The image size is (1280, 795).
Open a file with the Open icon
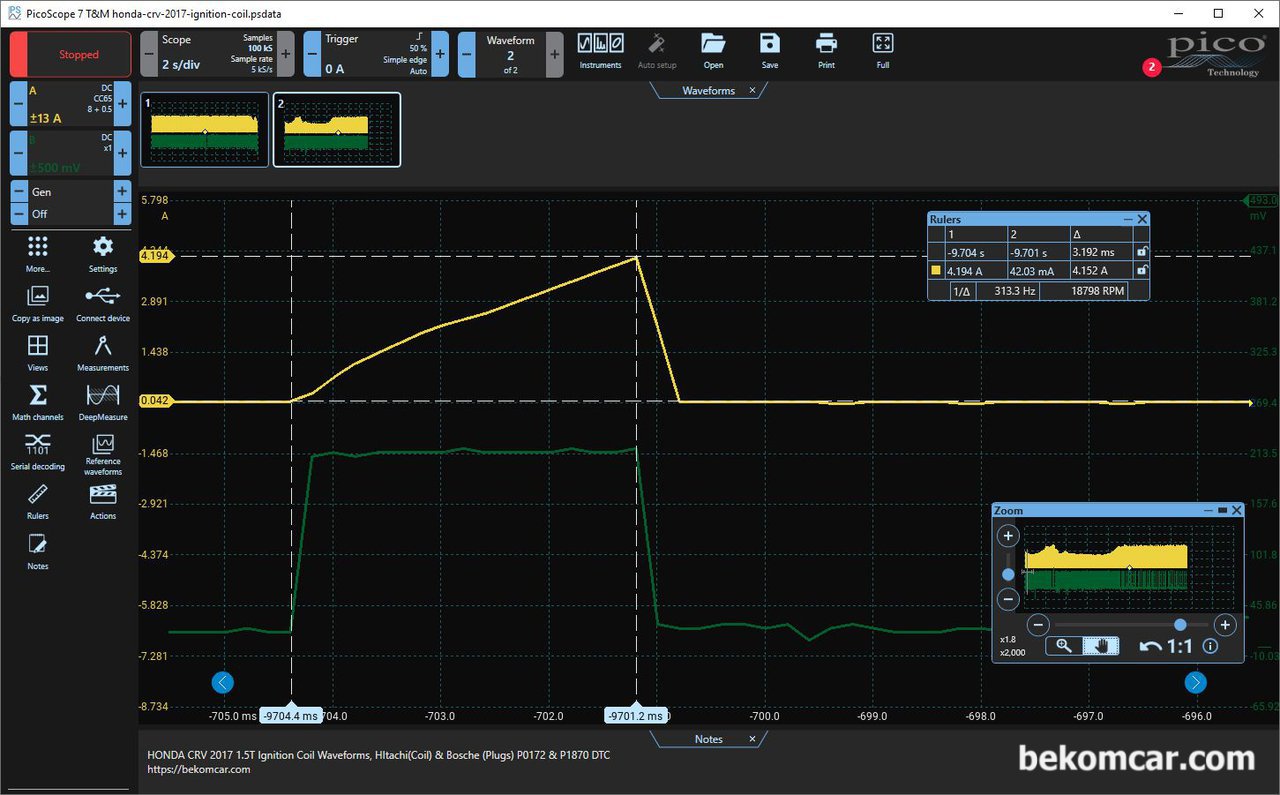[713, 50]
